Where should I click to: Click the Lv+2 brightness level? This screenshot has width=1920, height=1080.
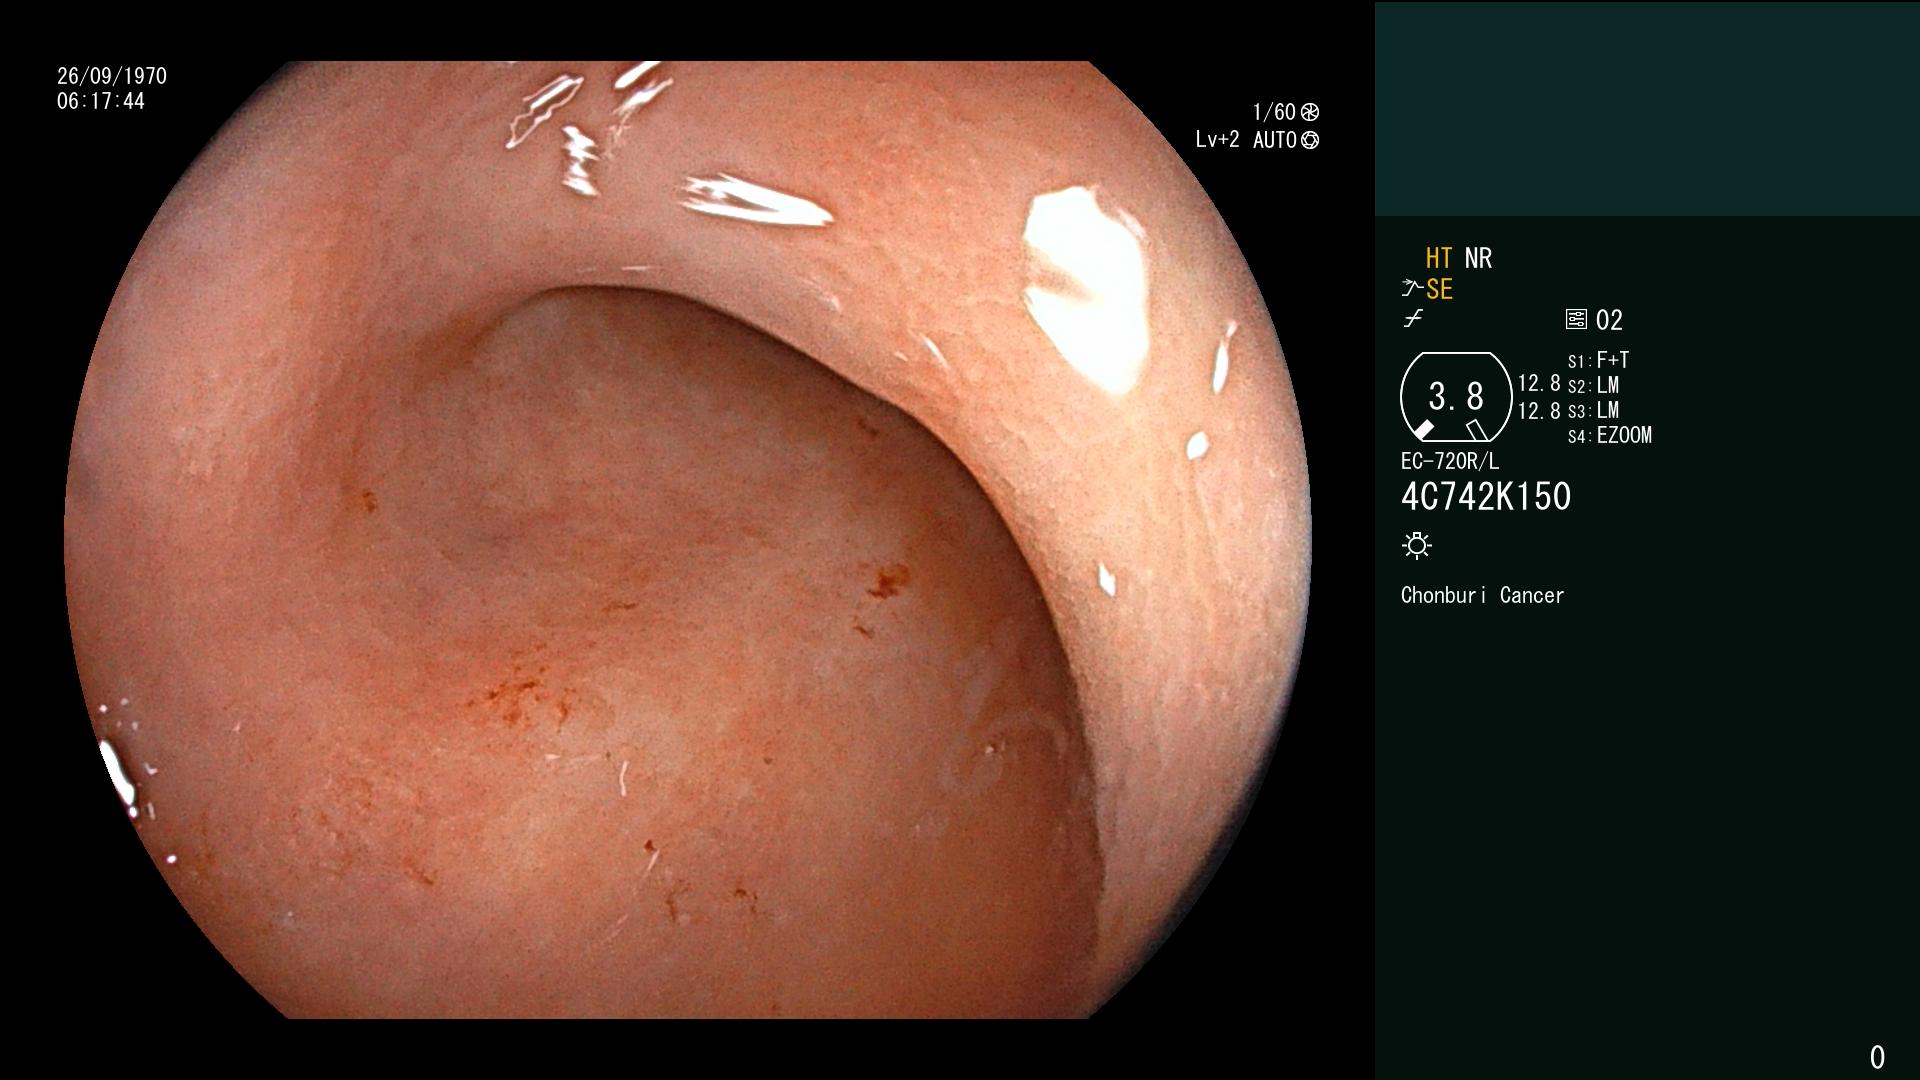[x=1217, y=140]
